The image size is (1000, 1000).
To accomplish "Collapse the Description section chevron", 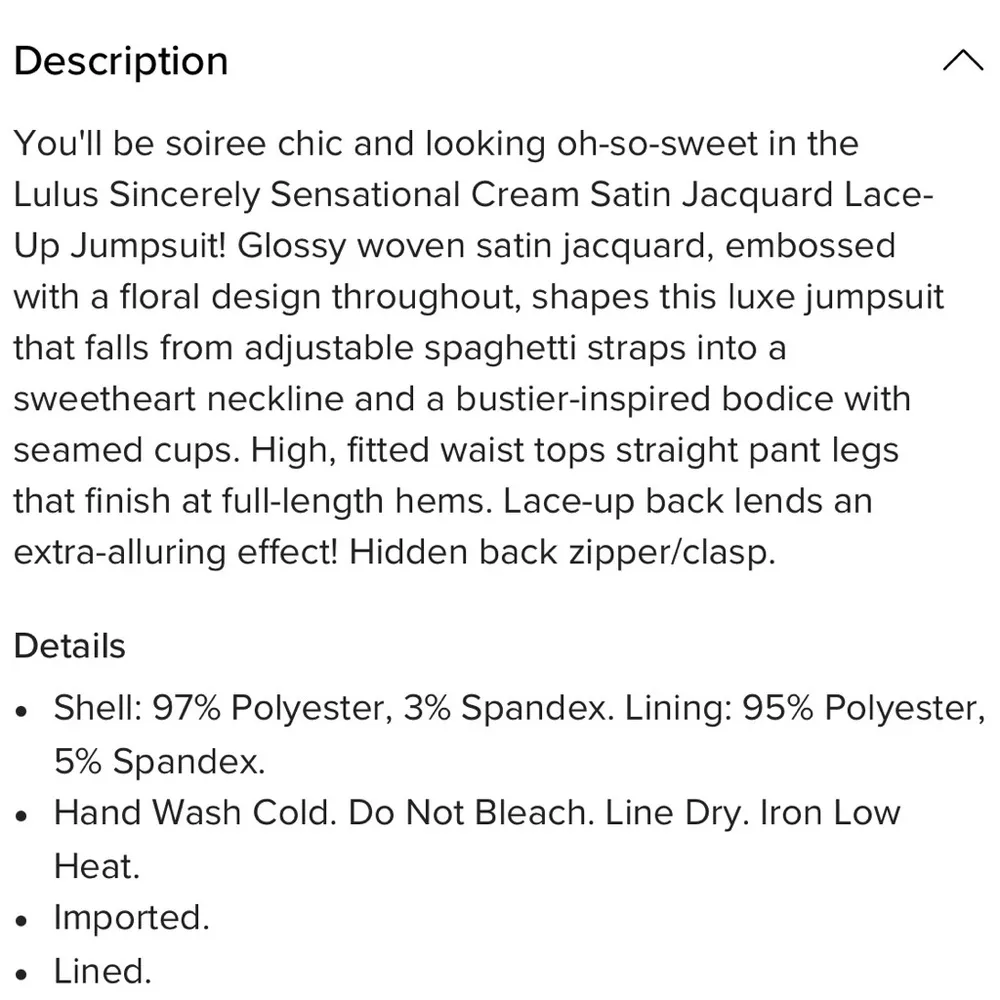I will coord(962,62).
